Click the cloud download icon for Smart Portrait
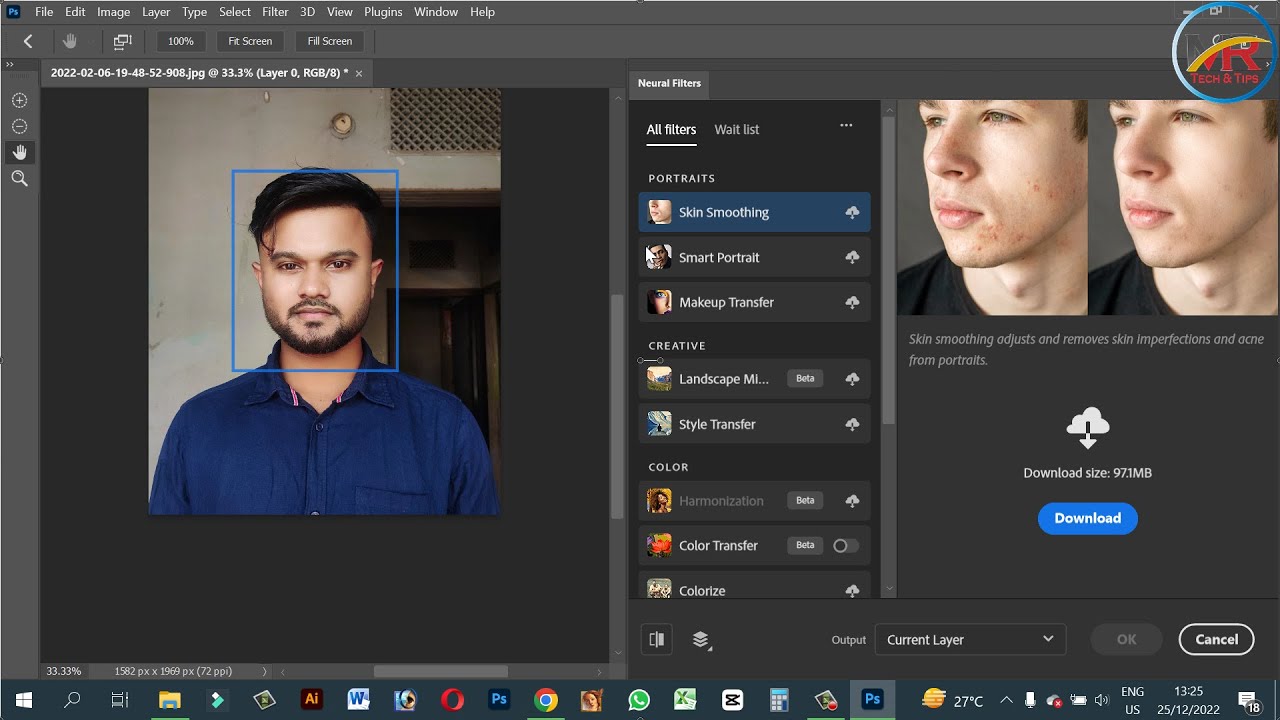The width and height of the screenshot is (1280, 720). click(852, 257)
